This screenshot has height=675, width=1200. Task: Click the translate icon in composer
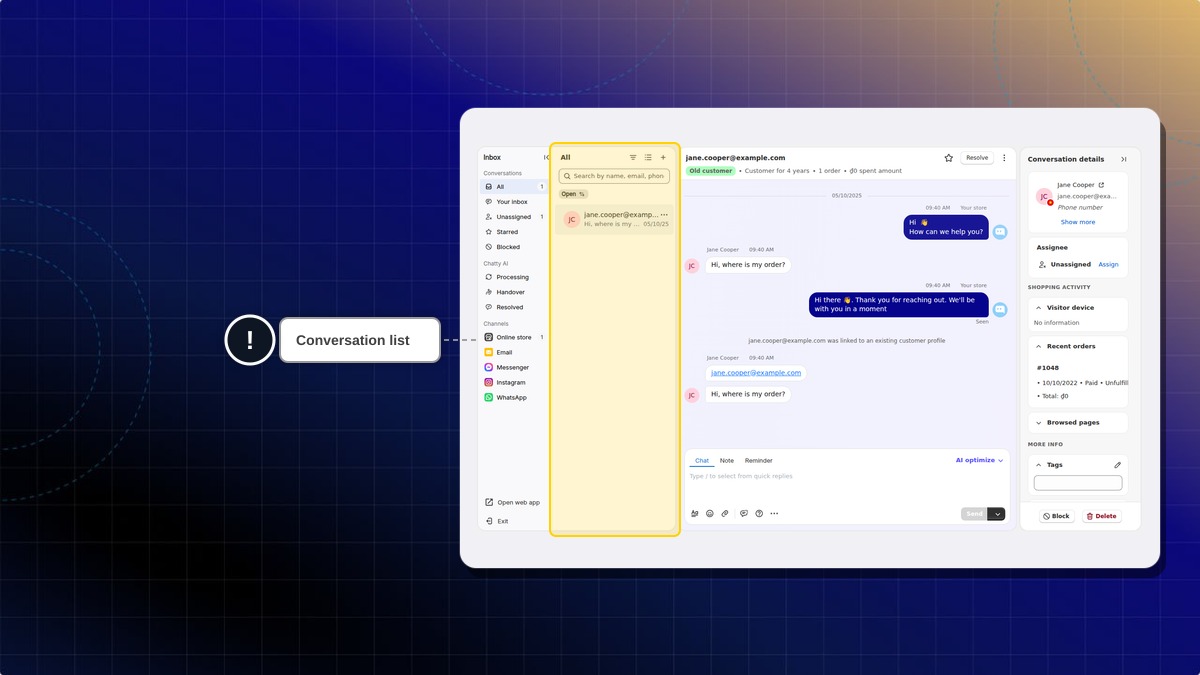click(695, 514)
